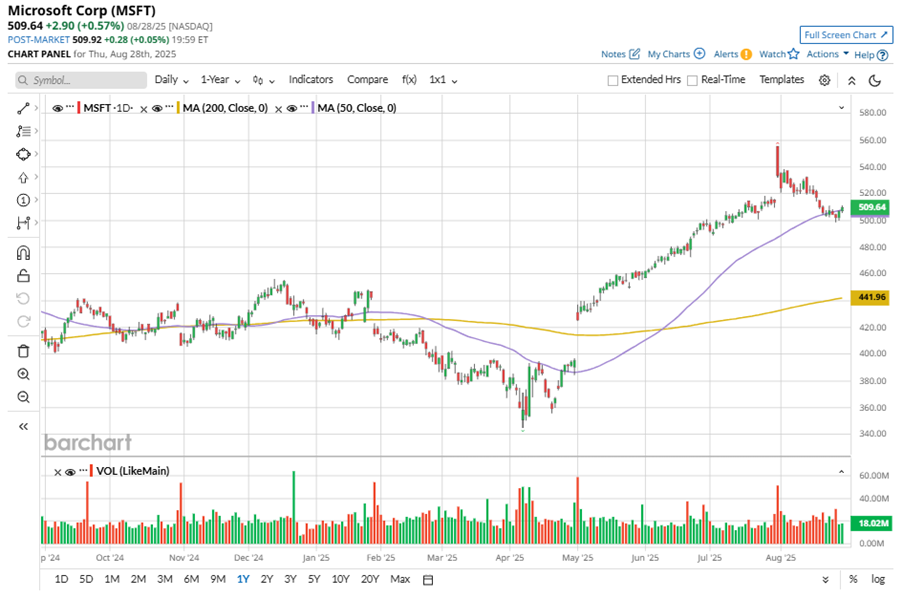This screenshot has width=903, height=598.
Task: Expand the Actions dropdown menu
Action: coord(828,54)
